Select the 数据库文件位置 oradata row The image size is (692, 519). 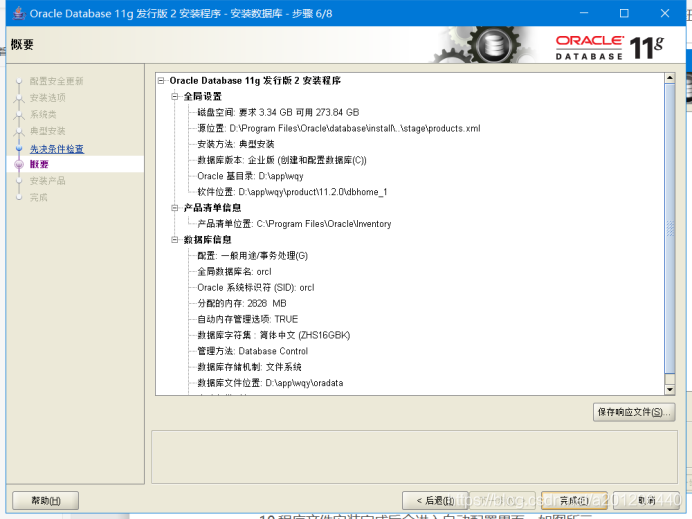(270, 383)
